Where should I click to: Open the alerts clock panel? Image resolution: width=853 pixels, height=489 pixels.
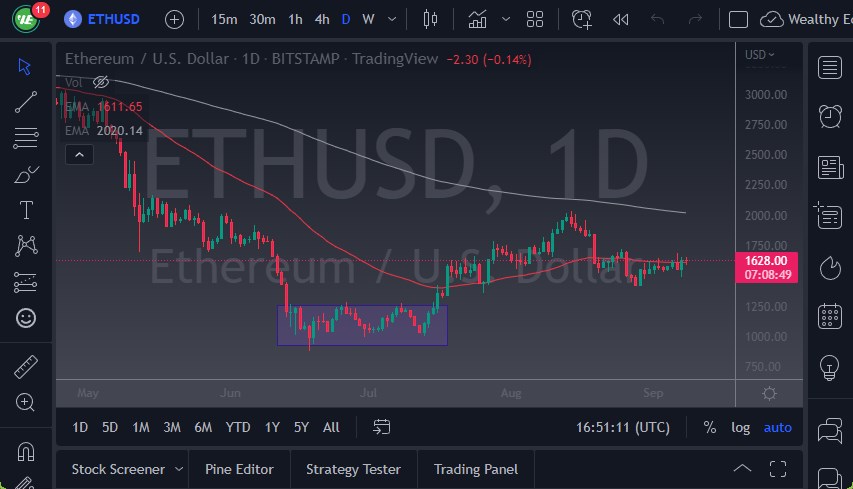pos(830,116)
